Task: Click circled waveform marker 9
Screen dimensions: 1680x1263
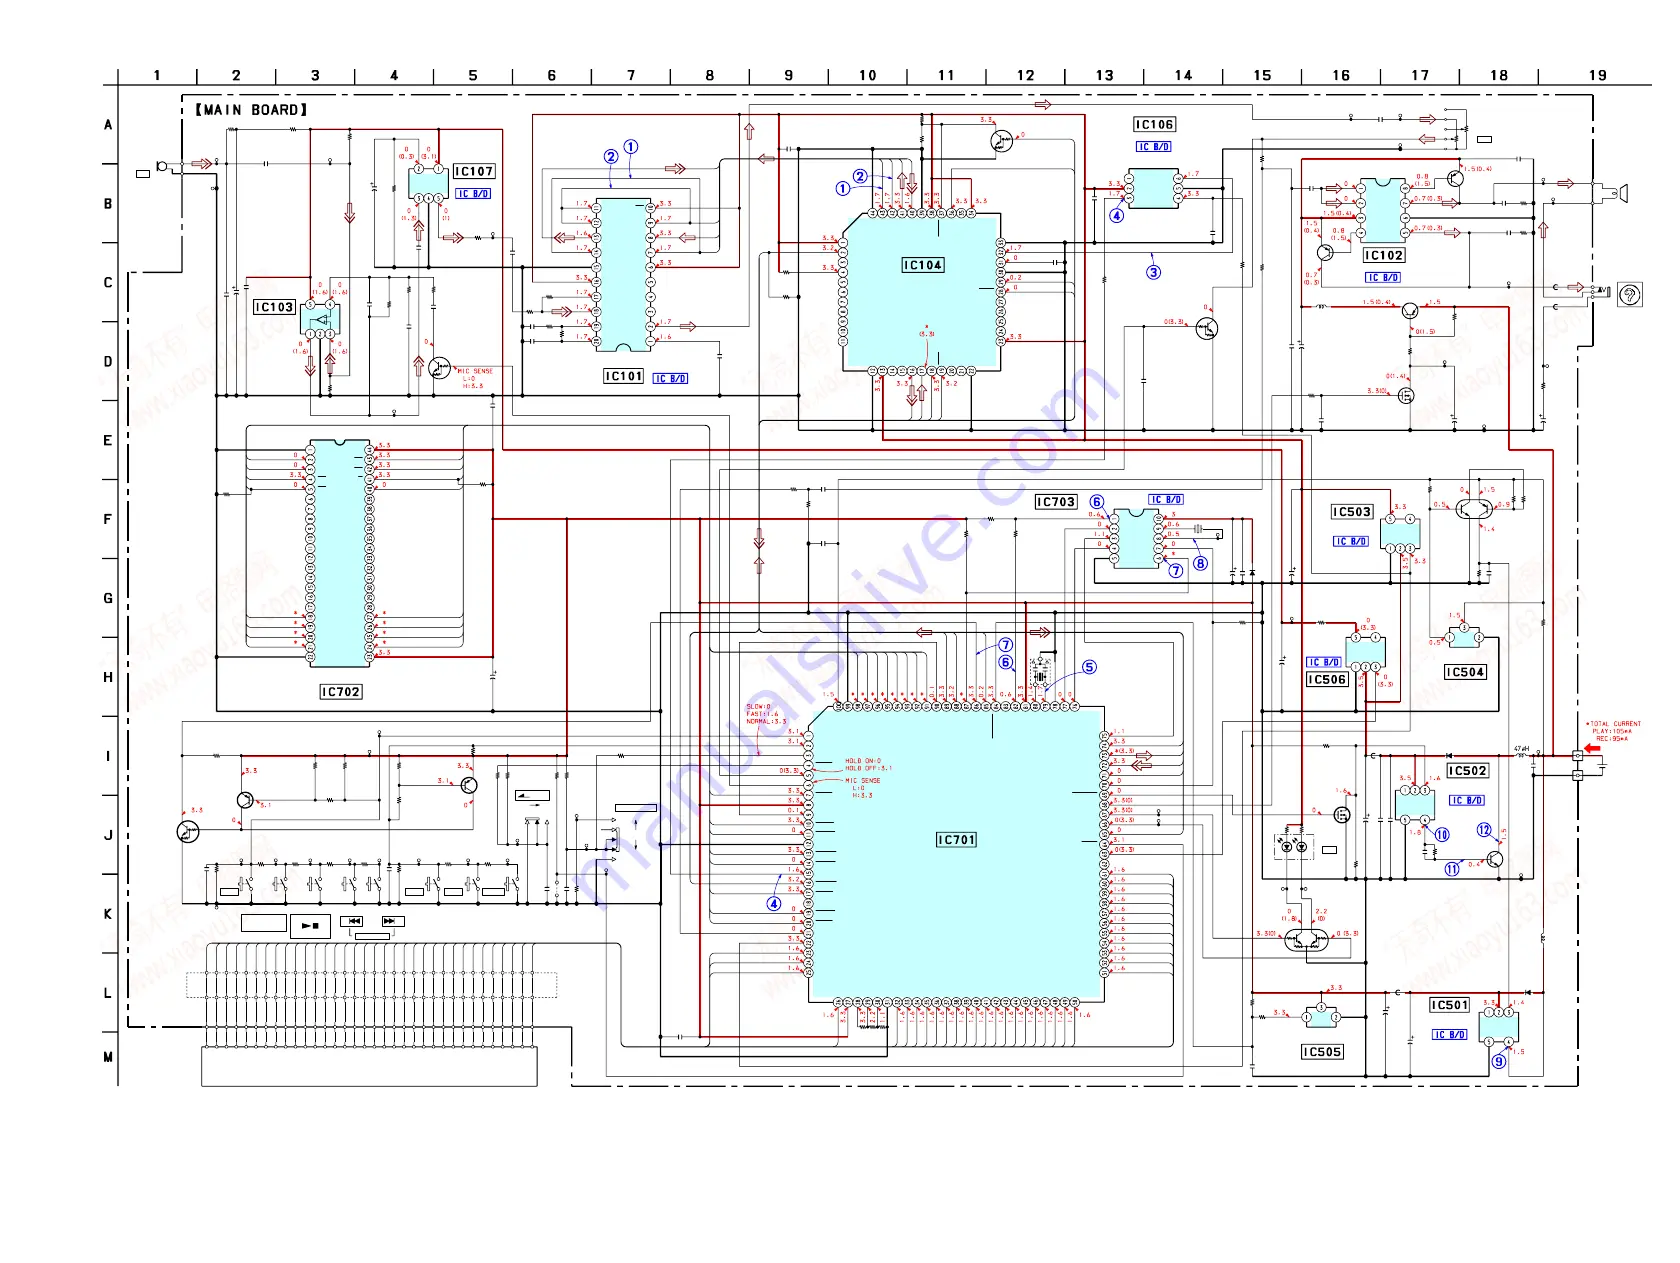Action: click(x=1499, y=1061)
